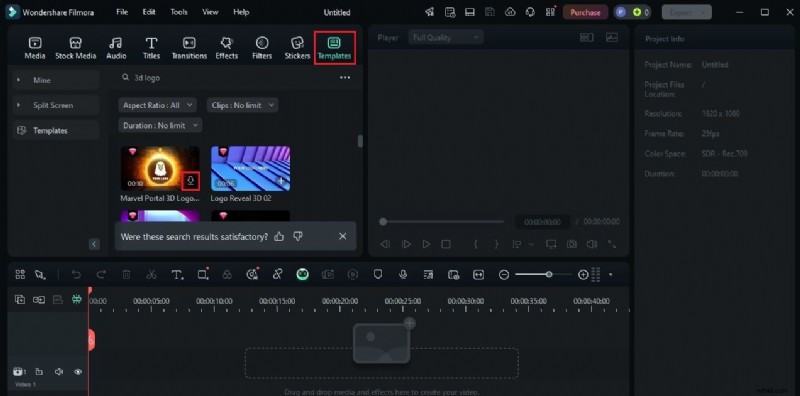Collapse the left sidebar panel

point(94,244)
